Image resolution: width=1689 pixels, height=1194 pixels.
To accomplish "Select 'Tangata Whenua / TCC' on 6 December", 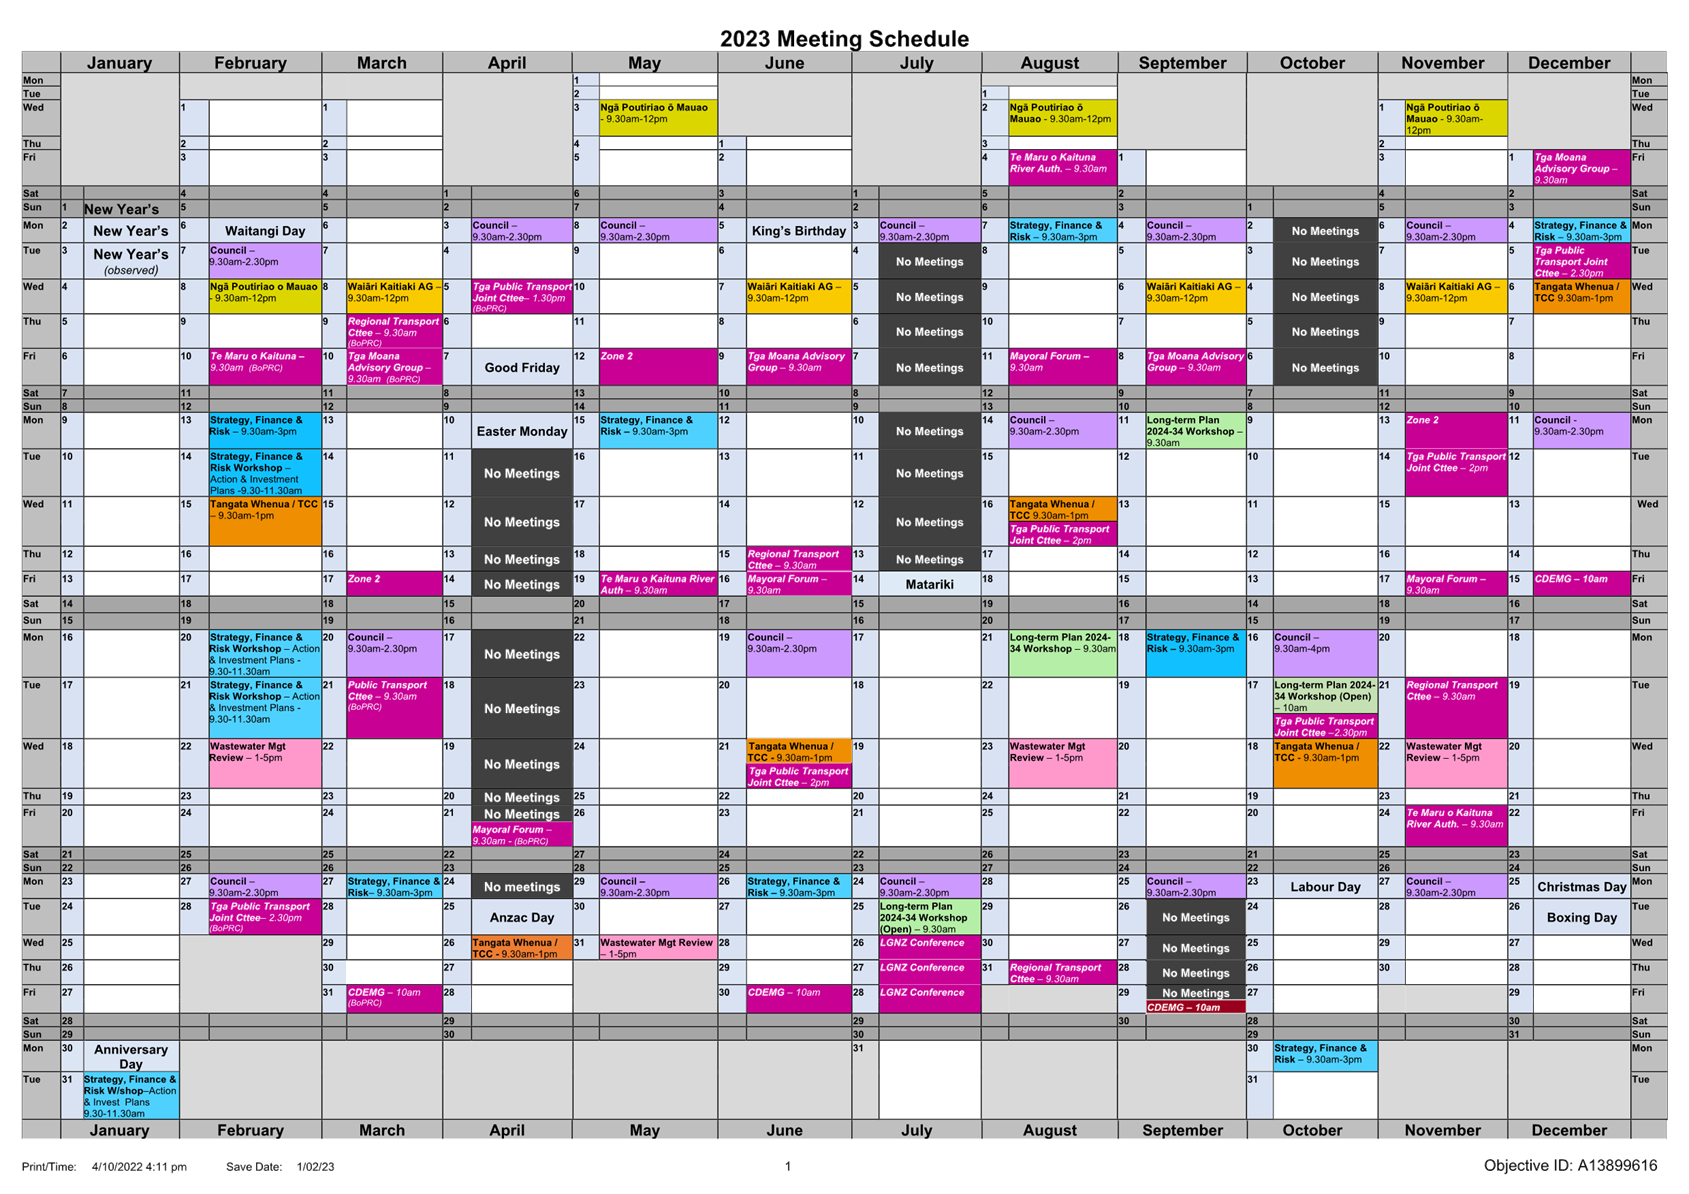I will click(x=1581, y=297).
